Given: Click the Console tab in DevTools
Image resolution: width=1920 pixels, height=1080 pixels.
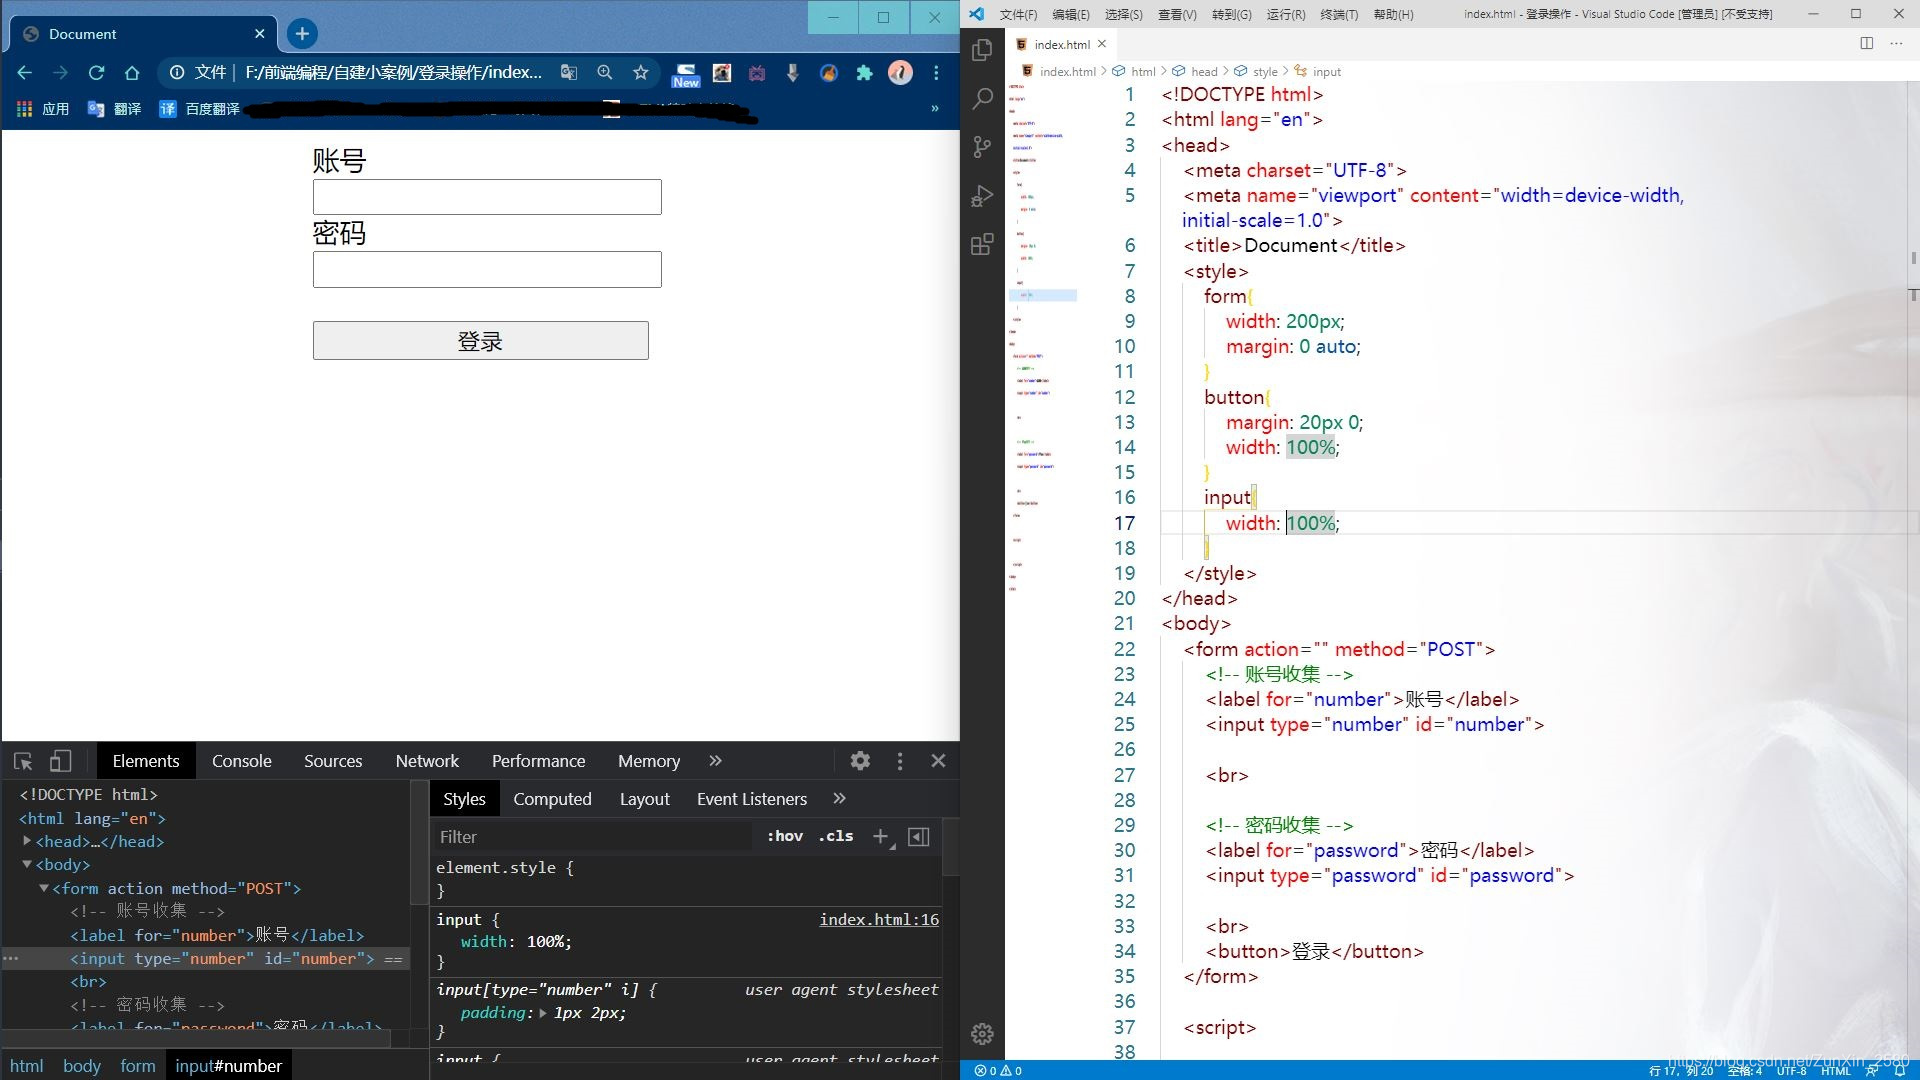Looking at the screenshot, I should click(241, 761).
